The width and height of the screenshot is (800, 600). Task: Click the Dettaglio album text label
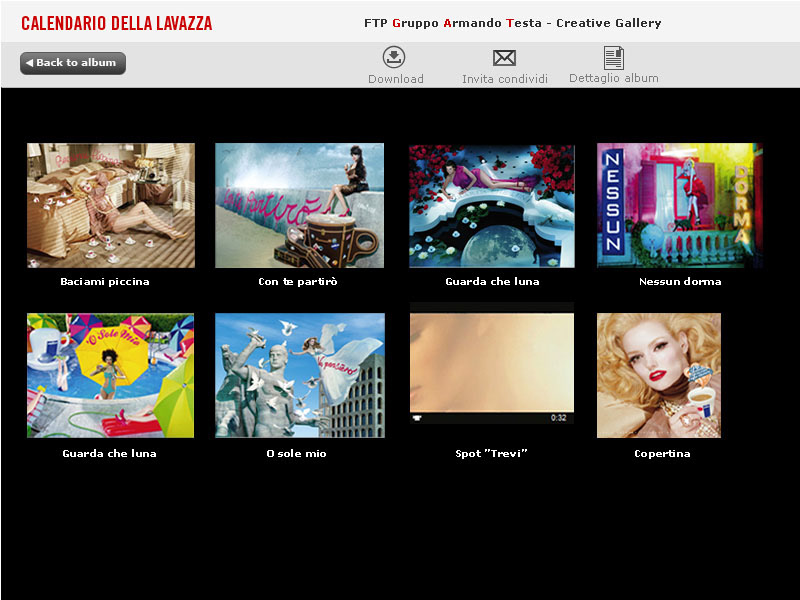tap(614, 78)
